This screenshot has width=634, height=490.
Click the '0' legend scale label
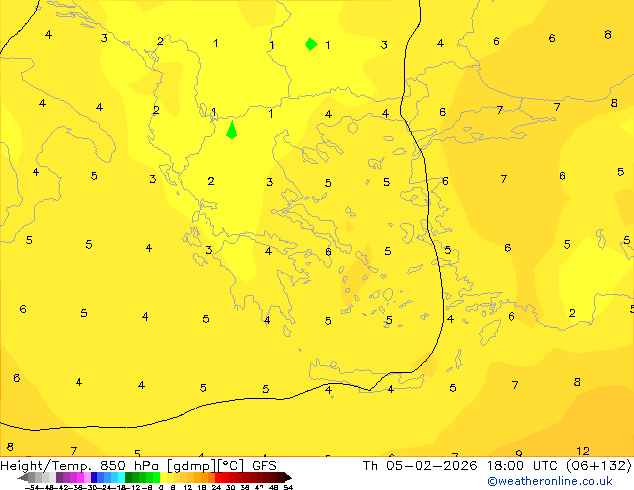click(x=161, y=487)
